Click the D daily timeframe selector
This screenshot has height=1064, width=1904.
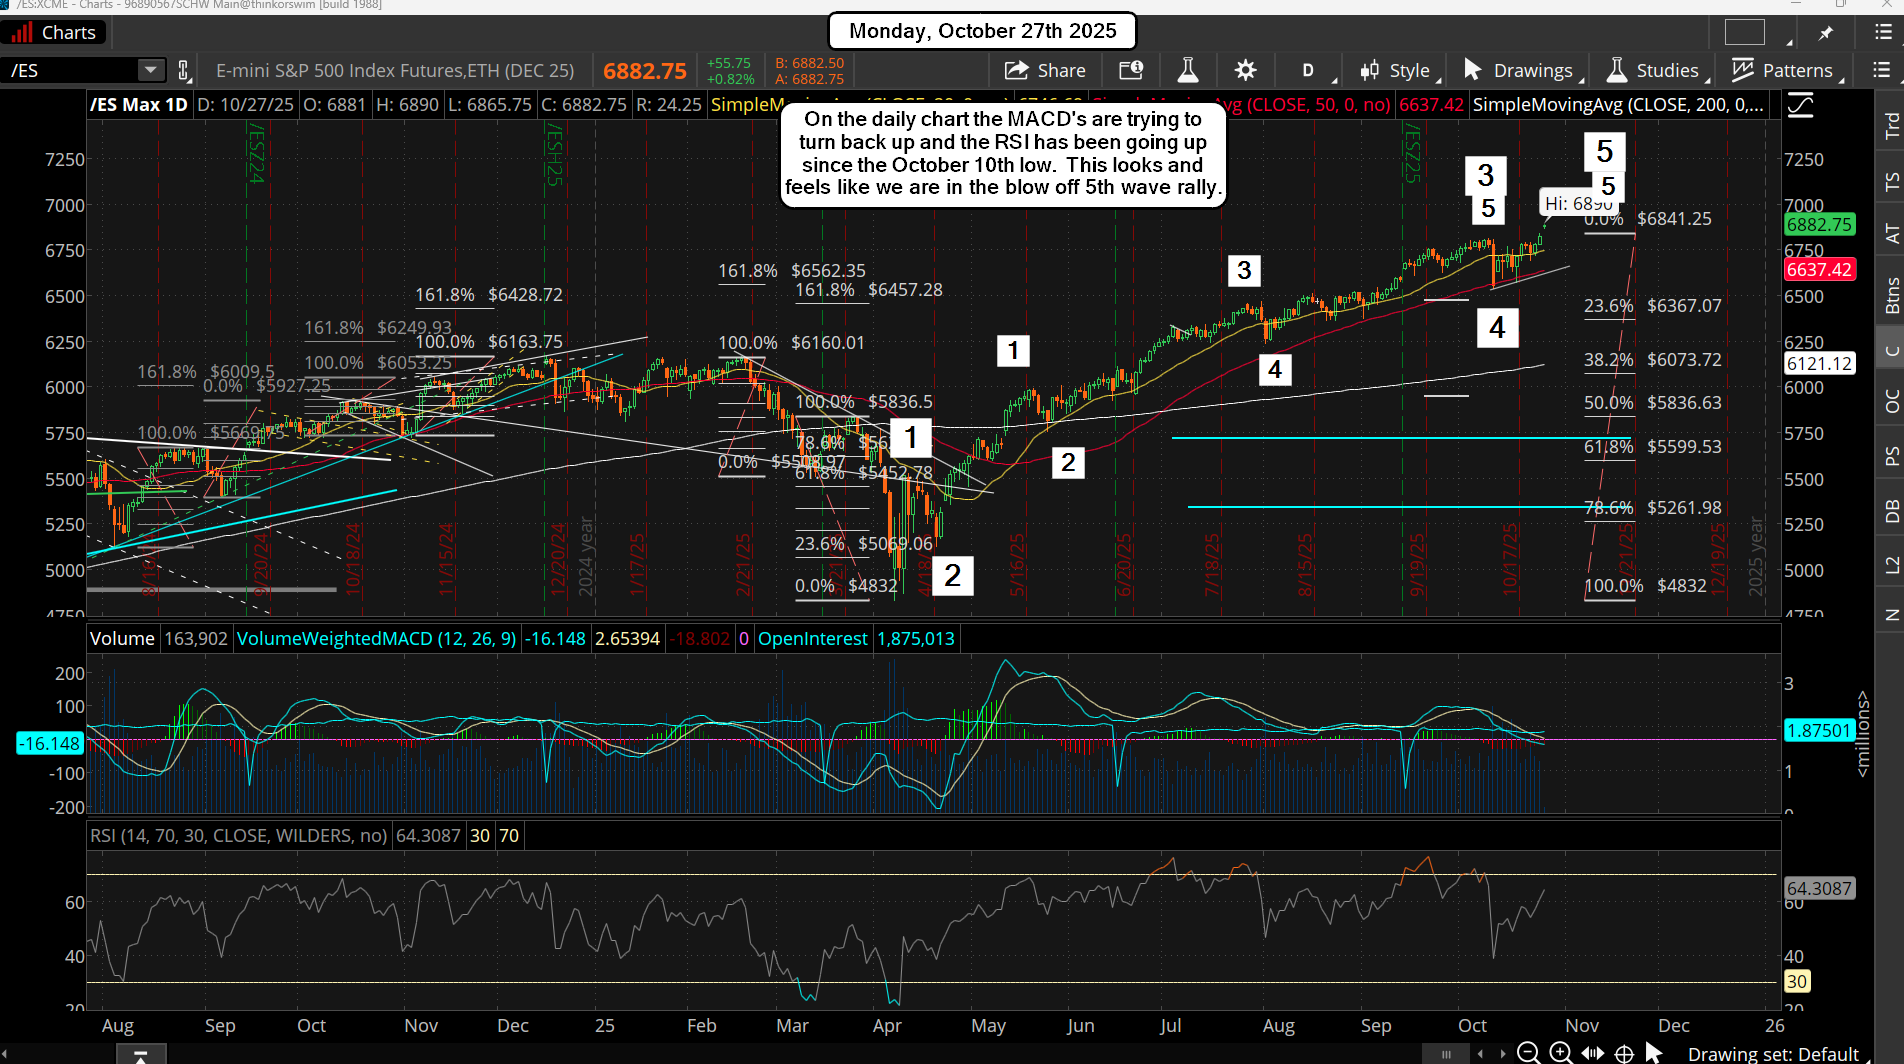(1308, 70)
